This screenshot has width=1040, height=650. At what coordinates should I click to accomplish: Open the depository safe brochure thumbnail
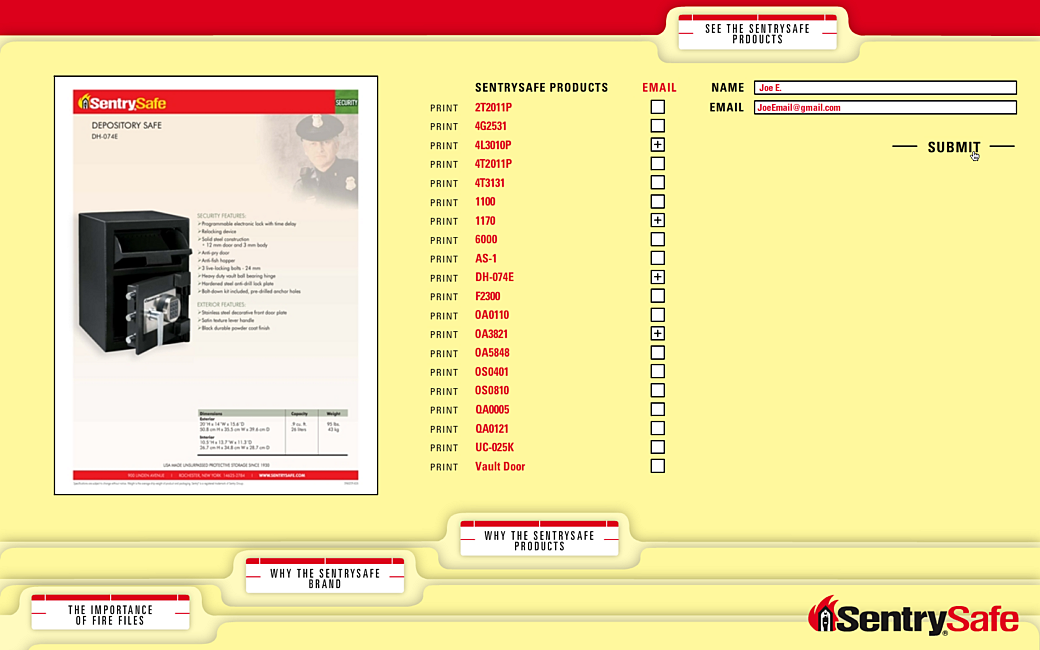(216, 285)
